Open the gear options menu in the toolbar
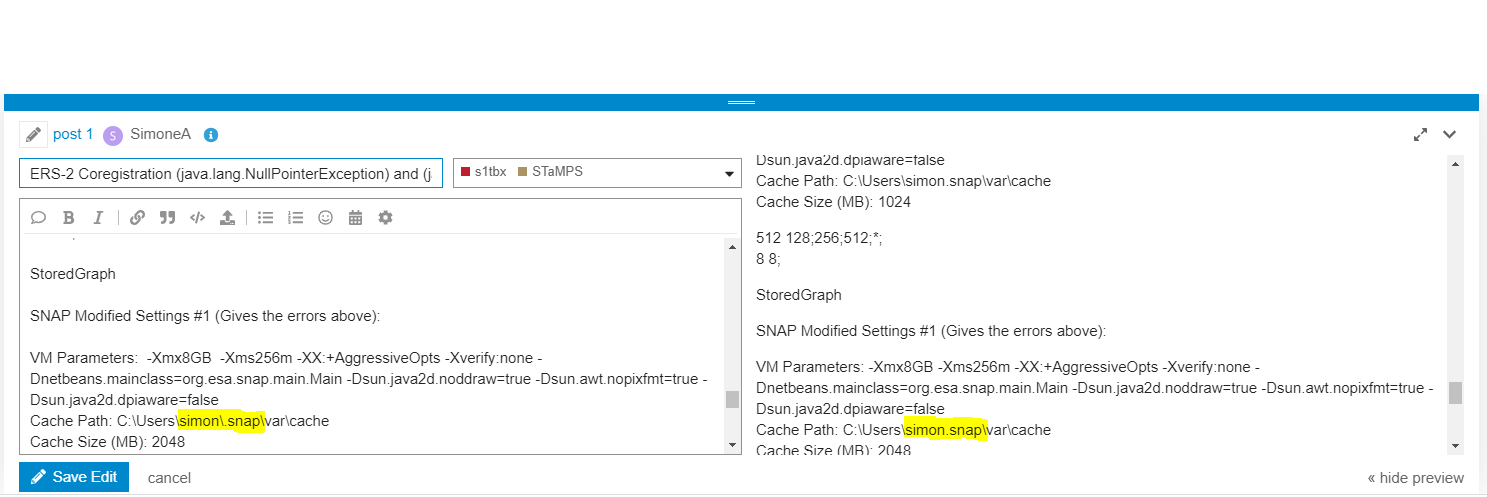 pyautogui.click(x=385, y=217)
